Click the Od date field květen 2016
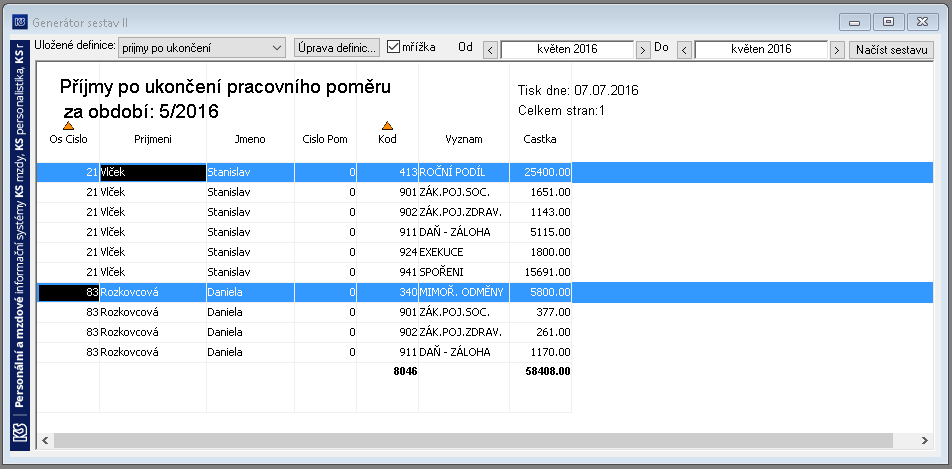Viewport: 952px width, 469px height. pos(567,50)
